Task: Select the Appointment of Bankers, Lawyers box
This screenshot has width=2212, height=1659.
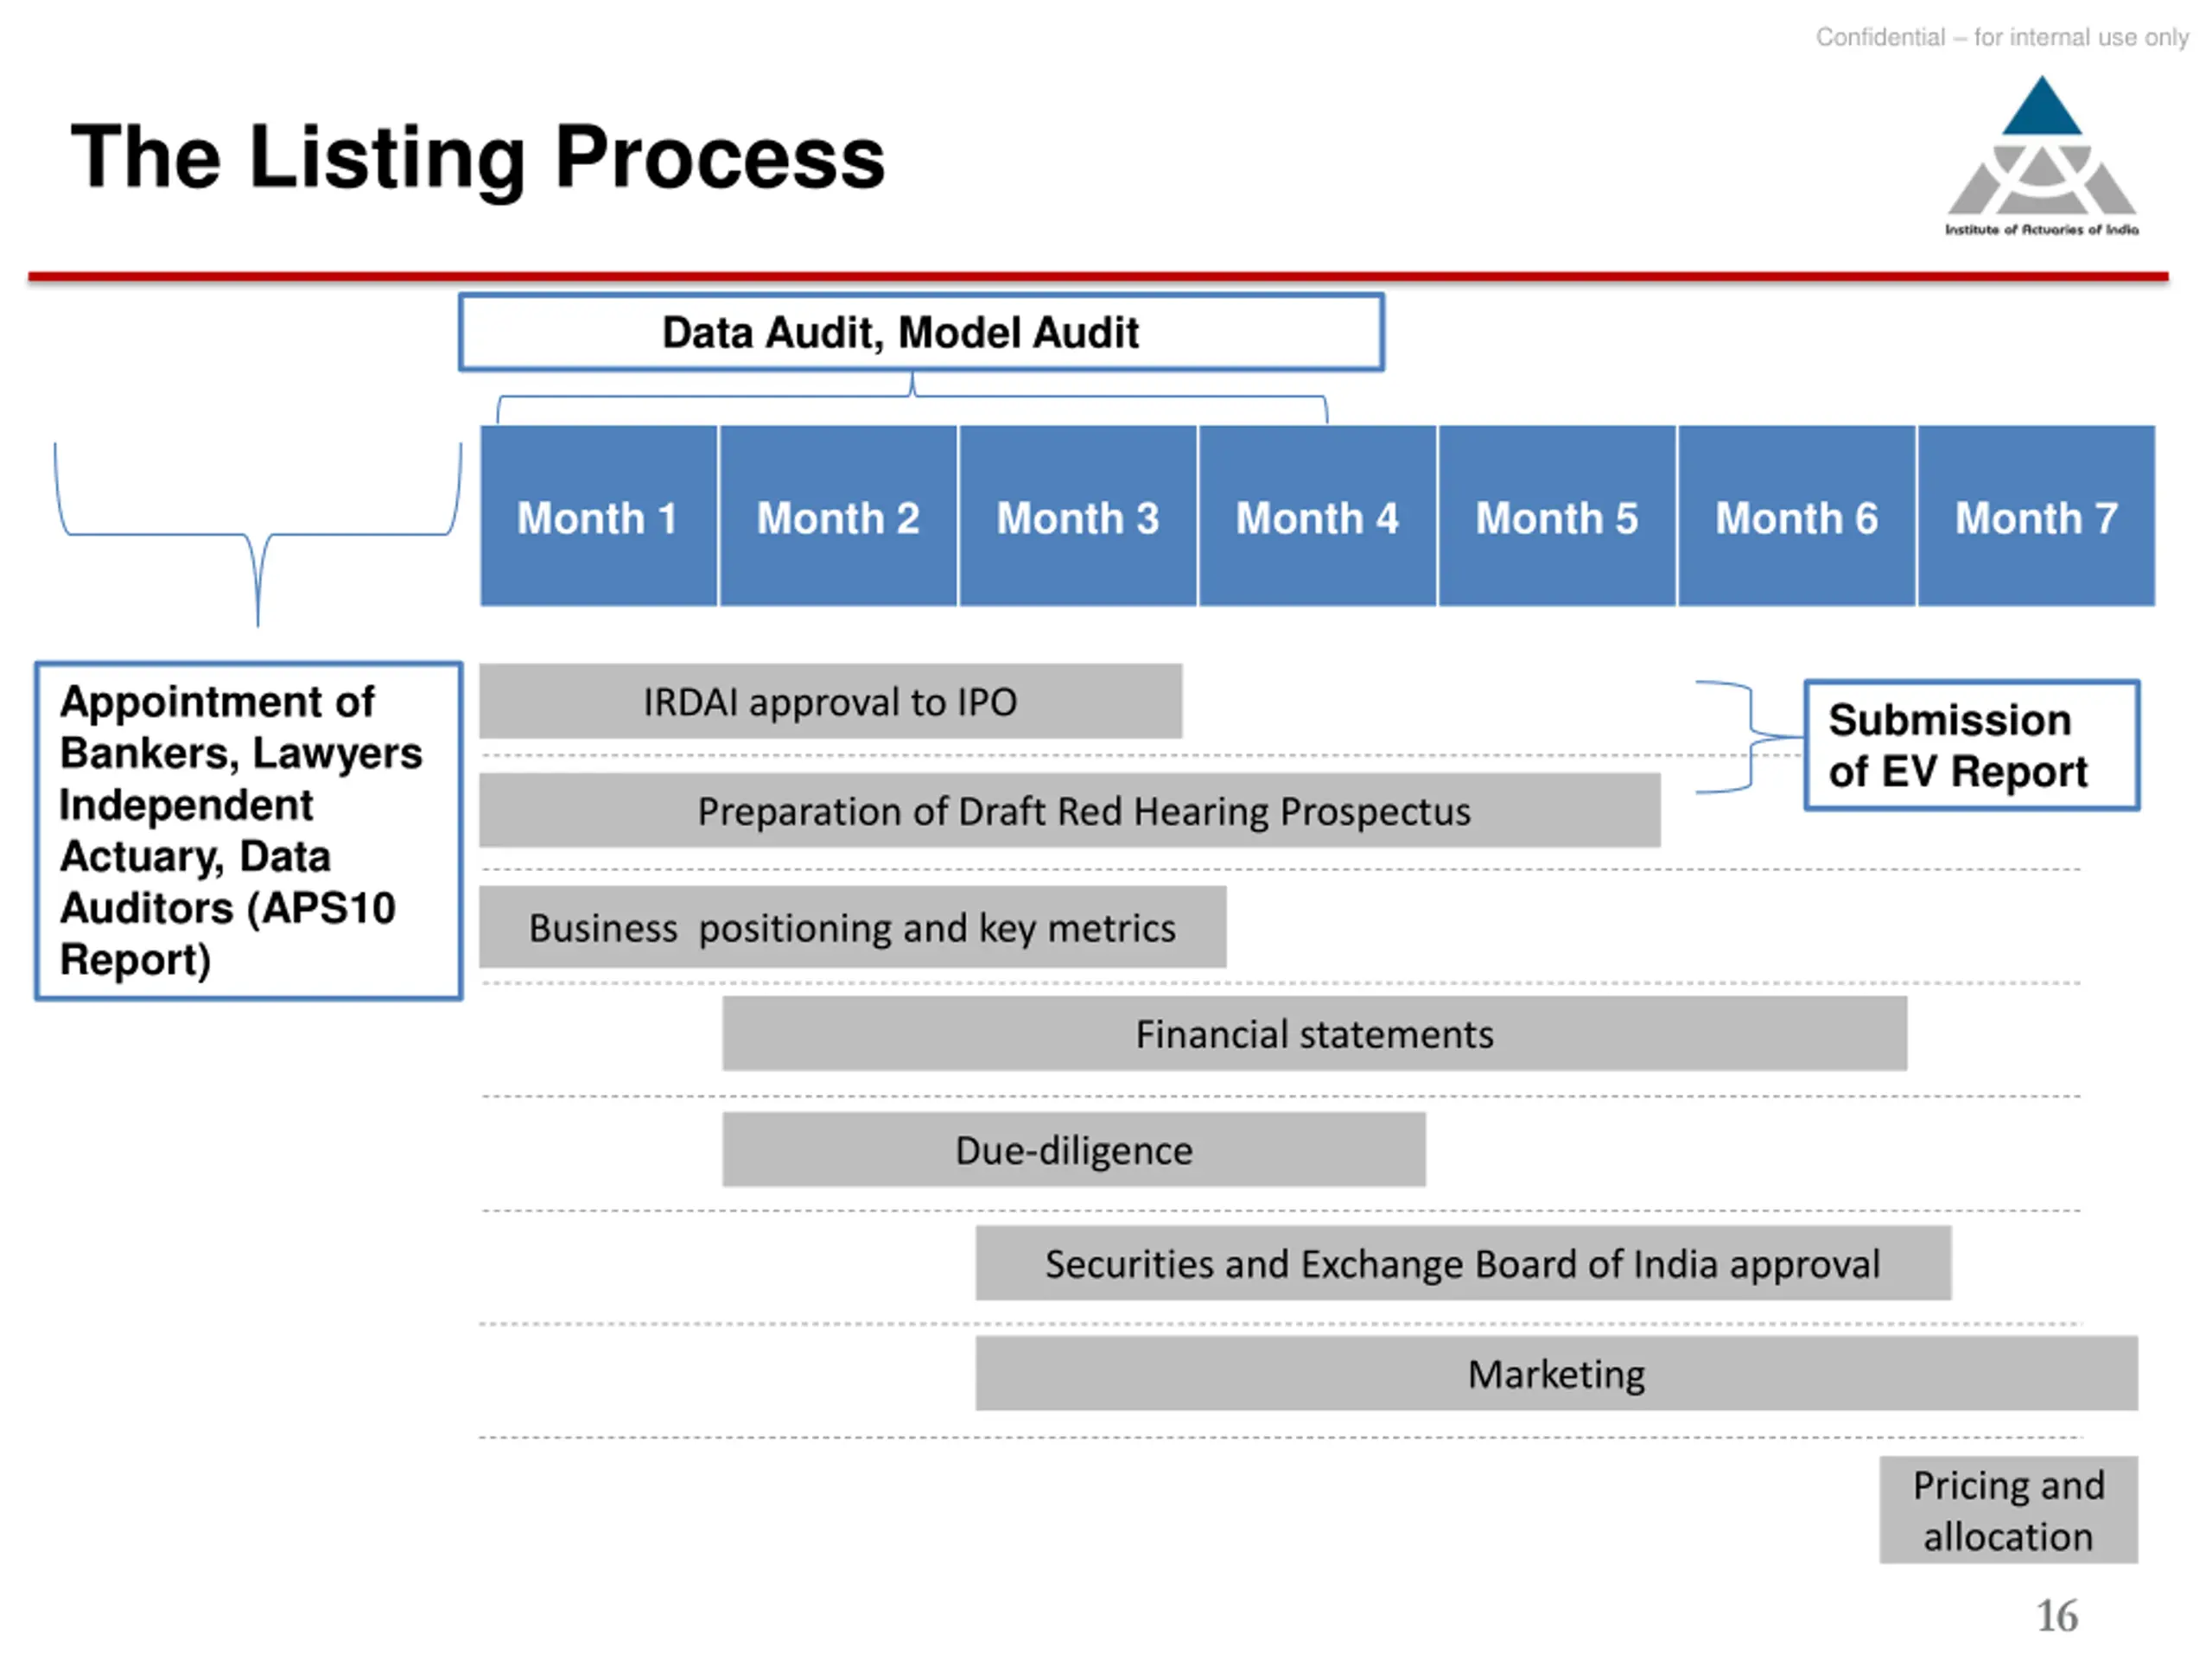Action: coord(249,830)
